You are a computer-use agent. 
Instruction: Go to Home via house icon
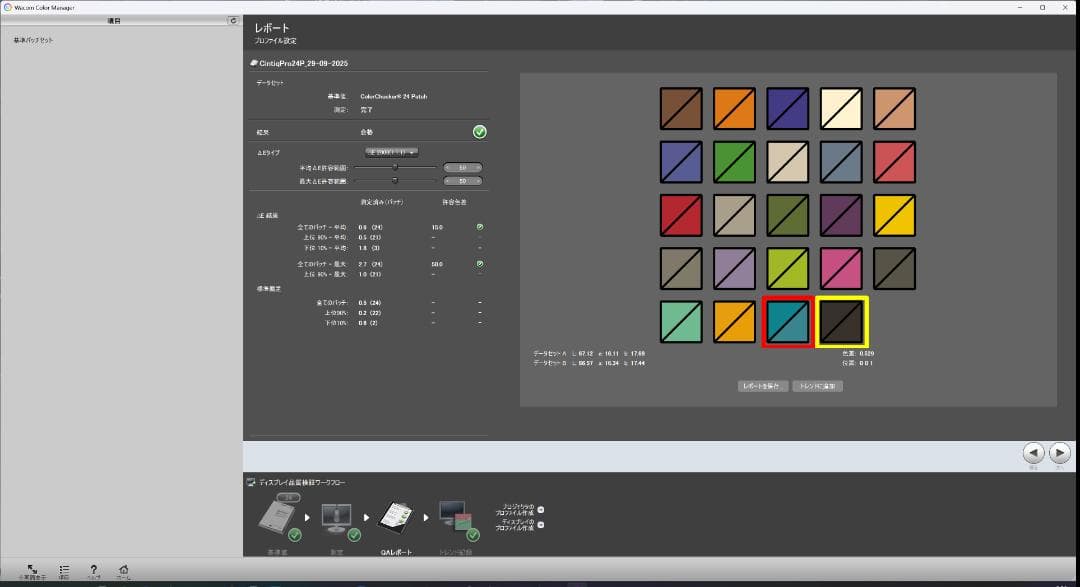pos(123,569)
